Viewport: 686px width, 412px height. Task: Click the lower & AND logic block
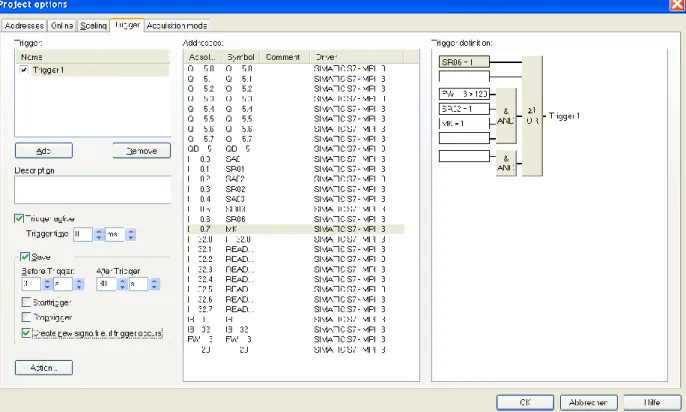(506, 163)
